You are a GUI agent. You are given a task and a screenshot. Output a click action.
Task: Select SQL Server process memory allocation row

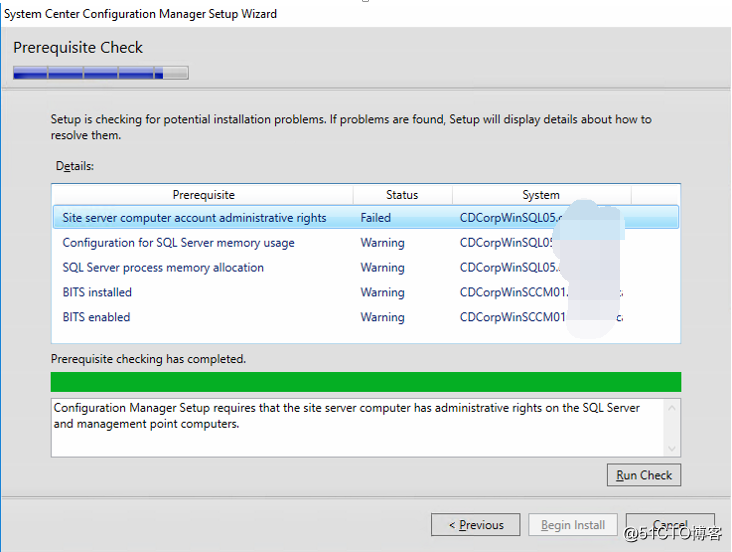366,268
